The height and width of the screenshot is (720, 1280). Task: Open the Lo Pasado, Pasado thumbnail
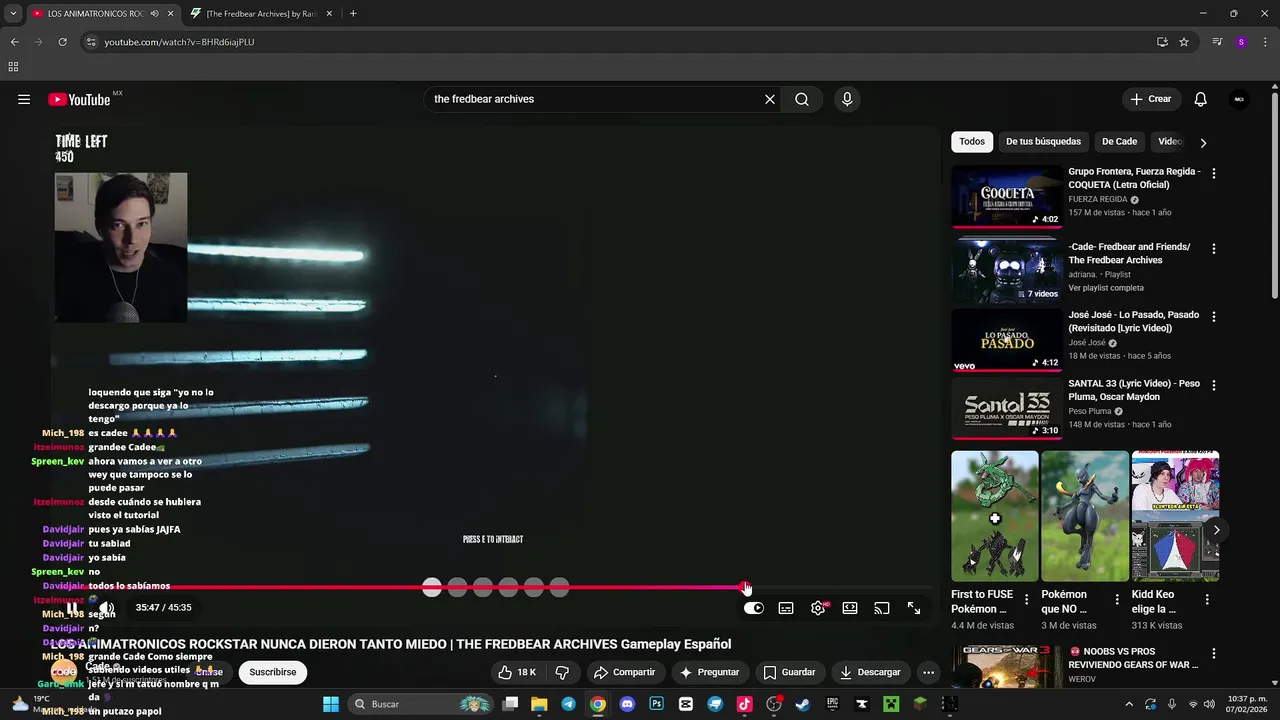[x=1007, y=340]
